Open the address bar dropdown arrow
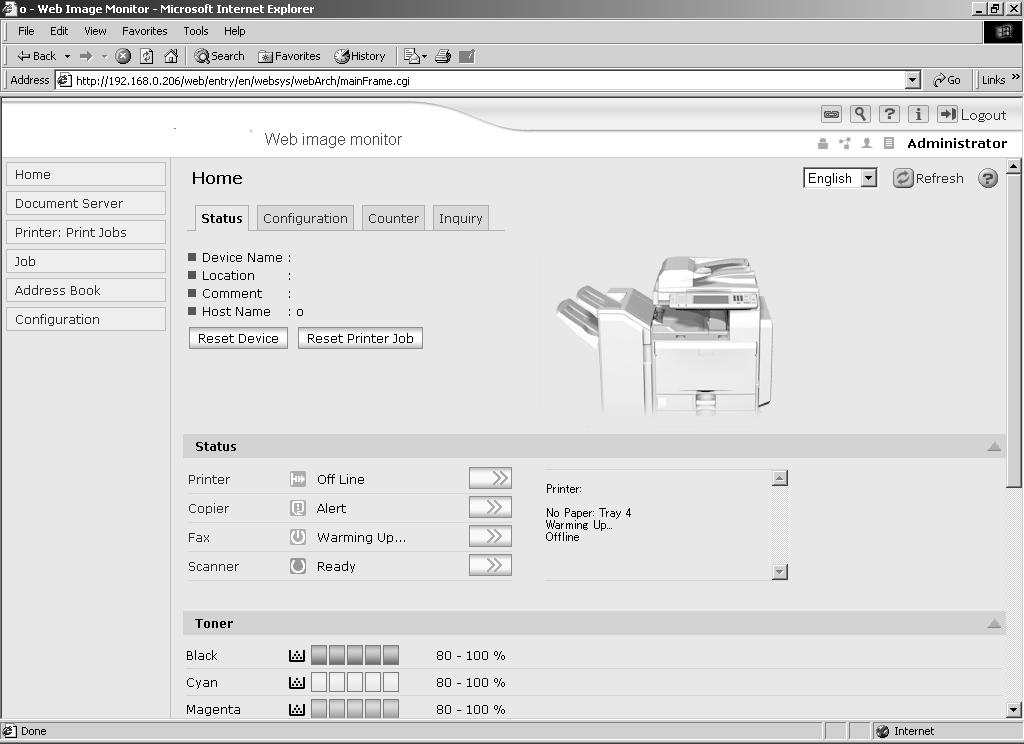1024x744 pixels. pyautogui.click(x=912, y=80)
